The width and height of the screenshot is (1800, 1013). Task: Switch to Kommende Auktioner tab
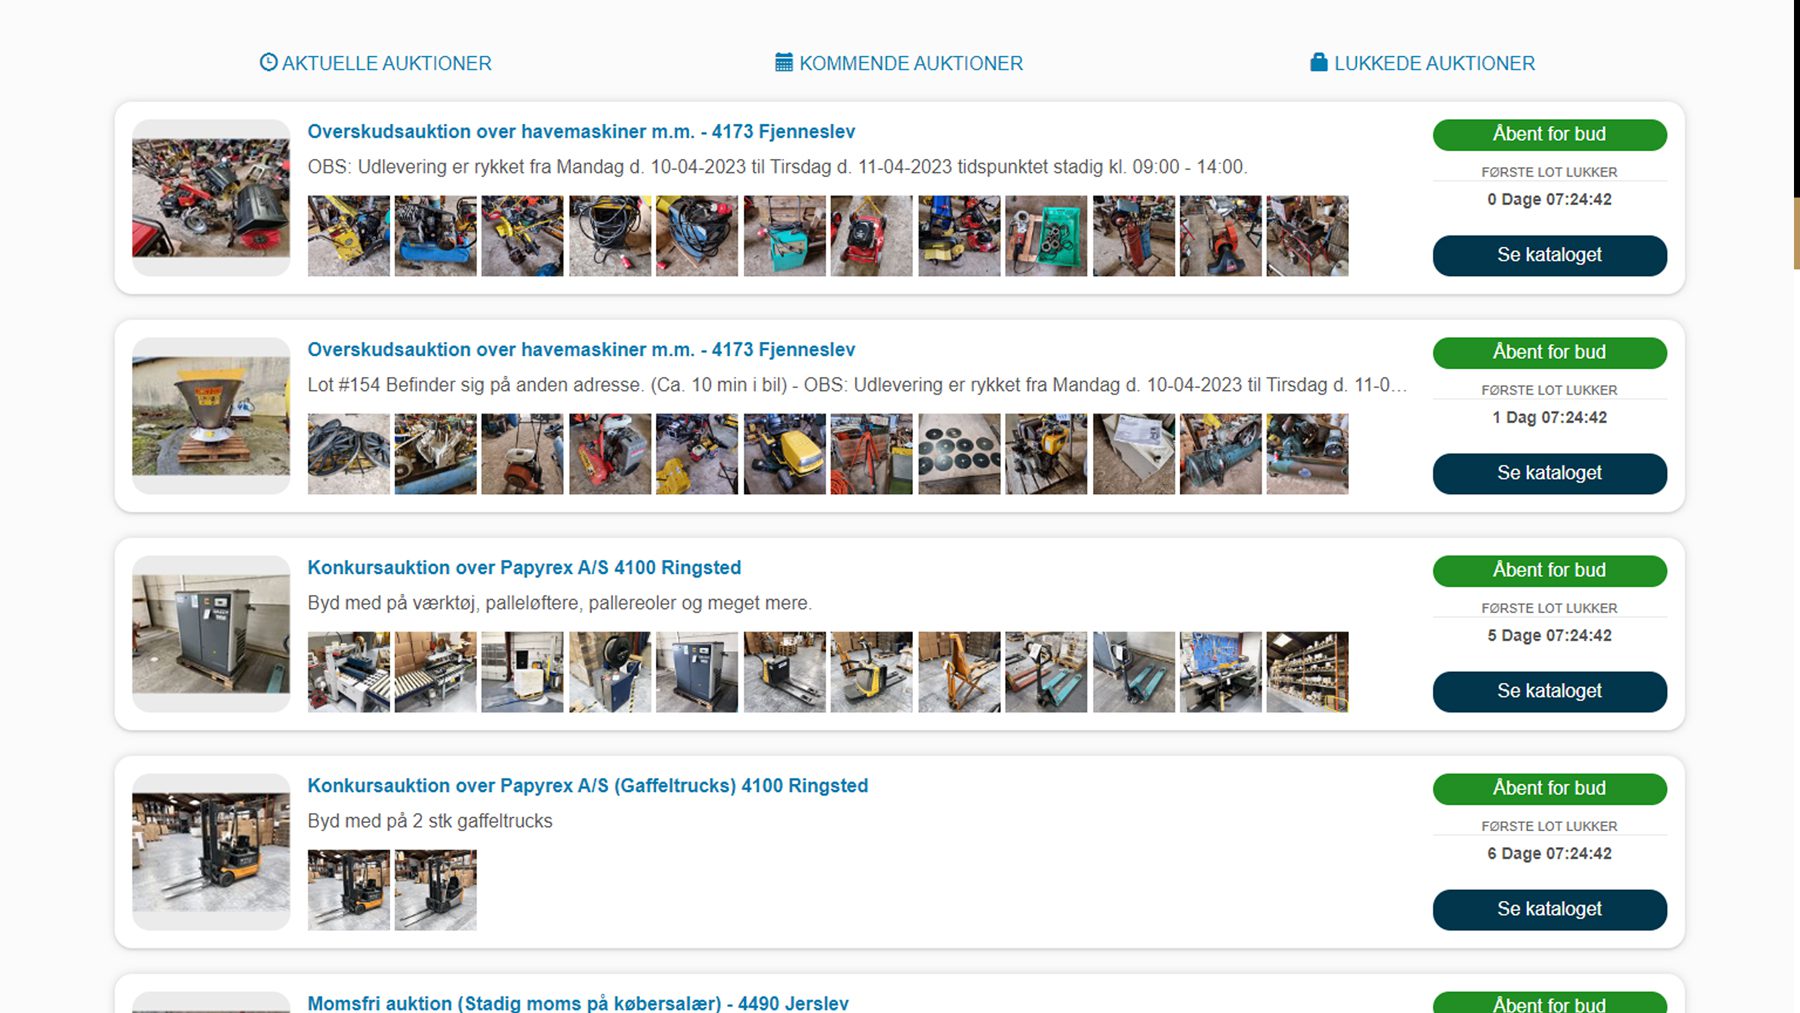pos(899,63)
